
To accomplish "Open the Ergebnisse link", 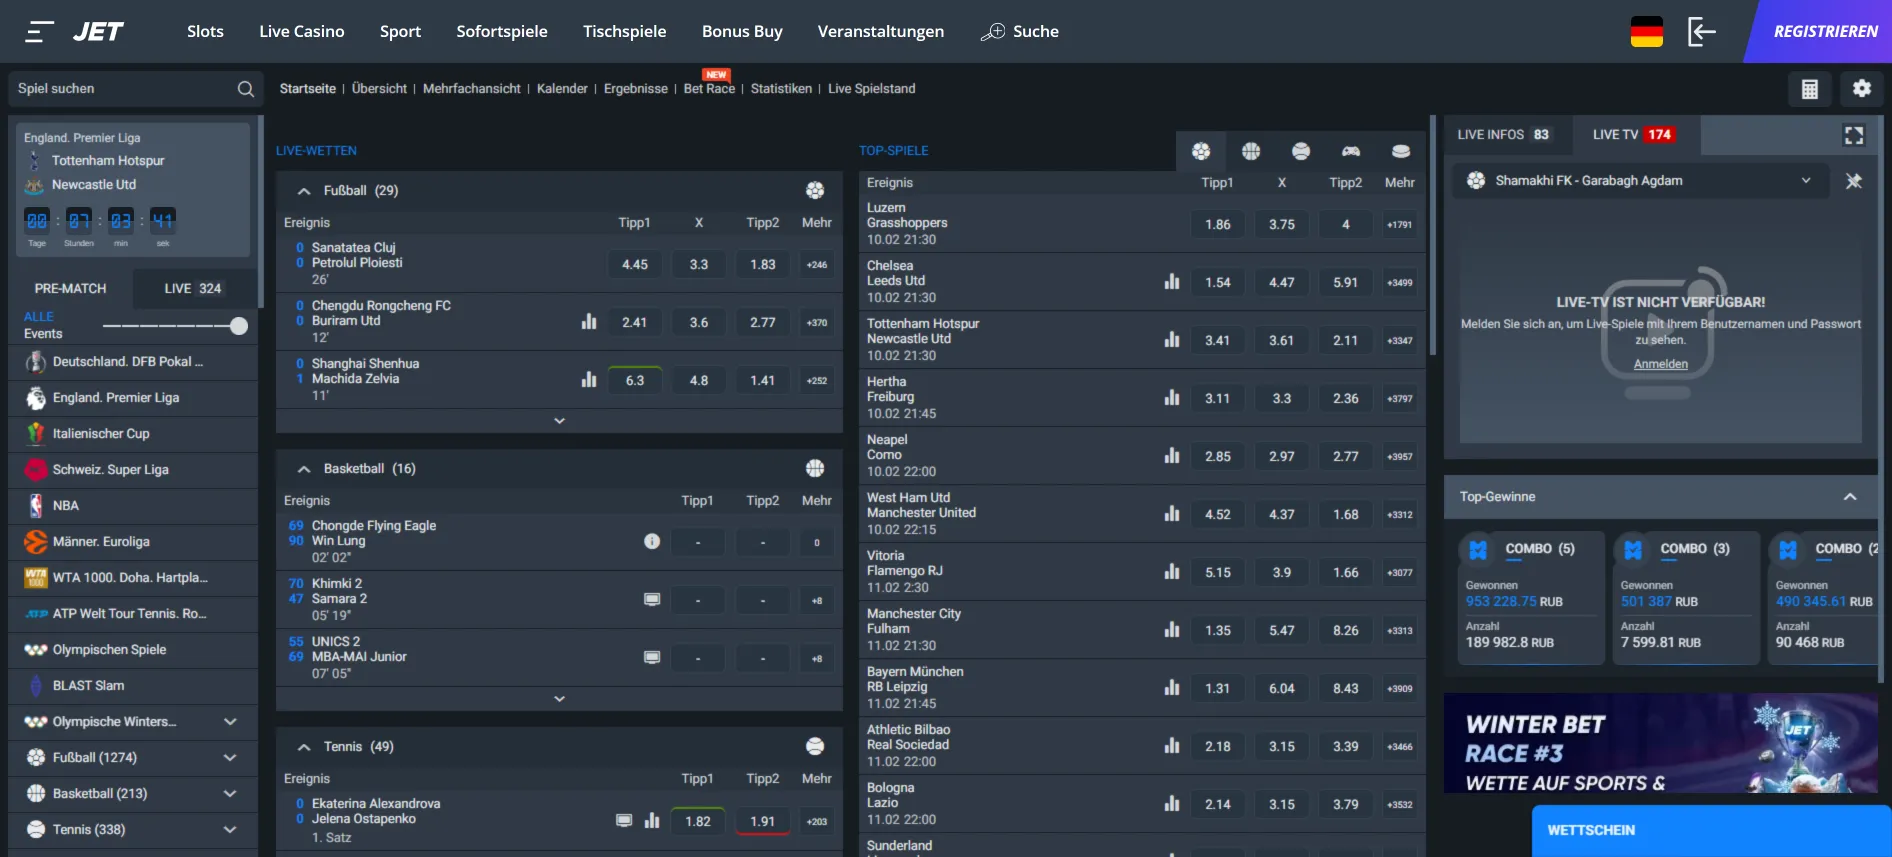I will point(636,89).
